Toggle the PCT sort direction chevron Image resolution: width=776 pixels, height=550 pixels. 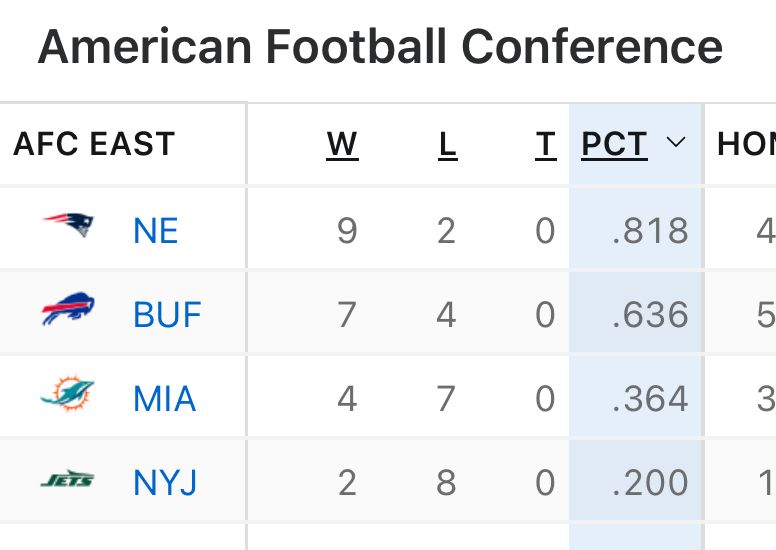click(x=676, y=143)
